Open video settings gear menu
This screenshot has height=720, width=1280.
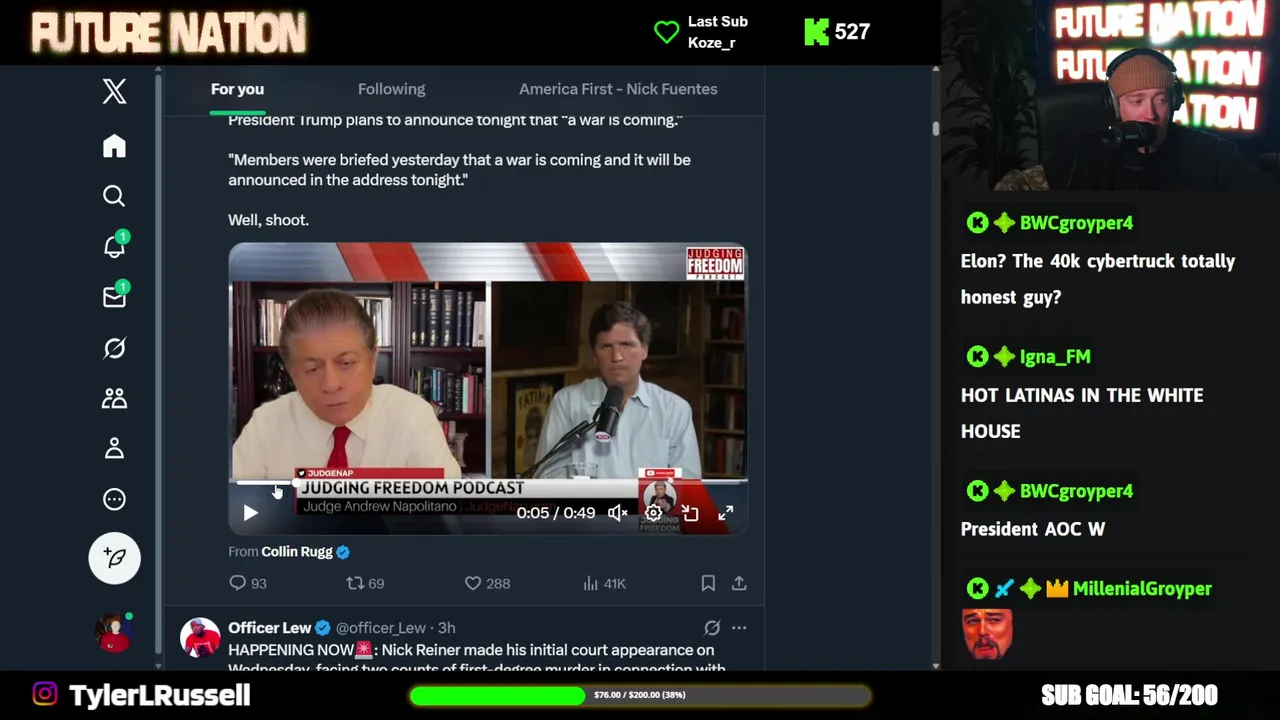point(653,513)
